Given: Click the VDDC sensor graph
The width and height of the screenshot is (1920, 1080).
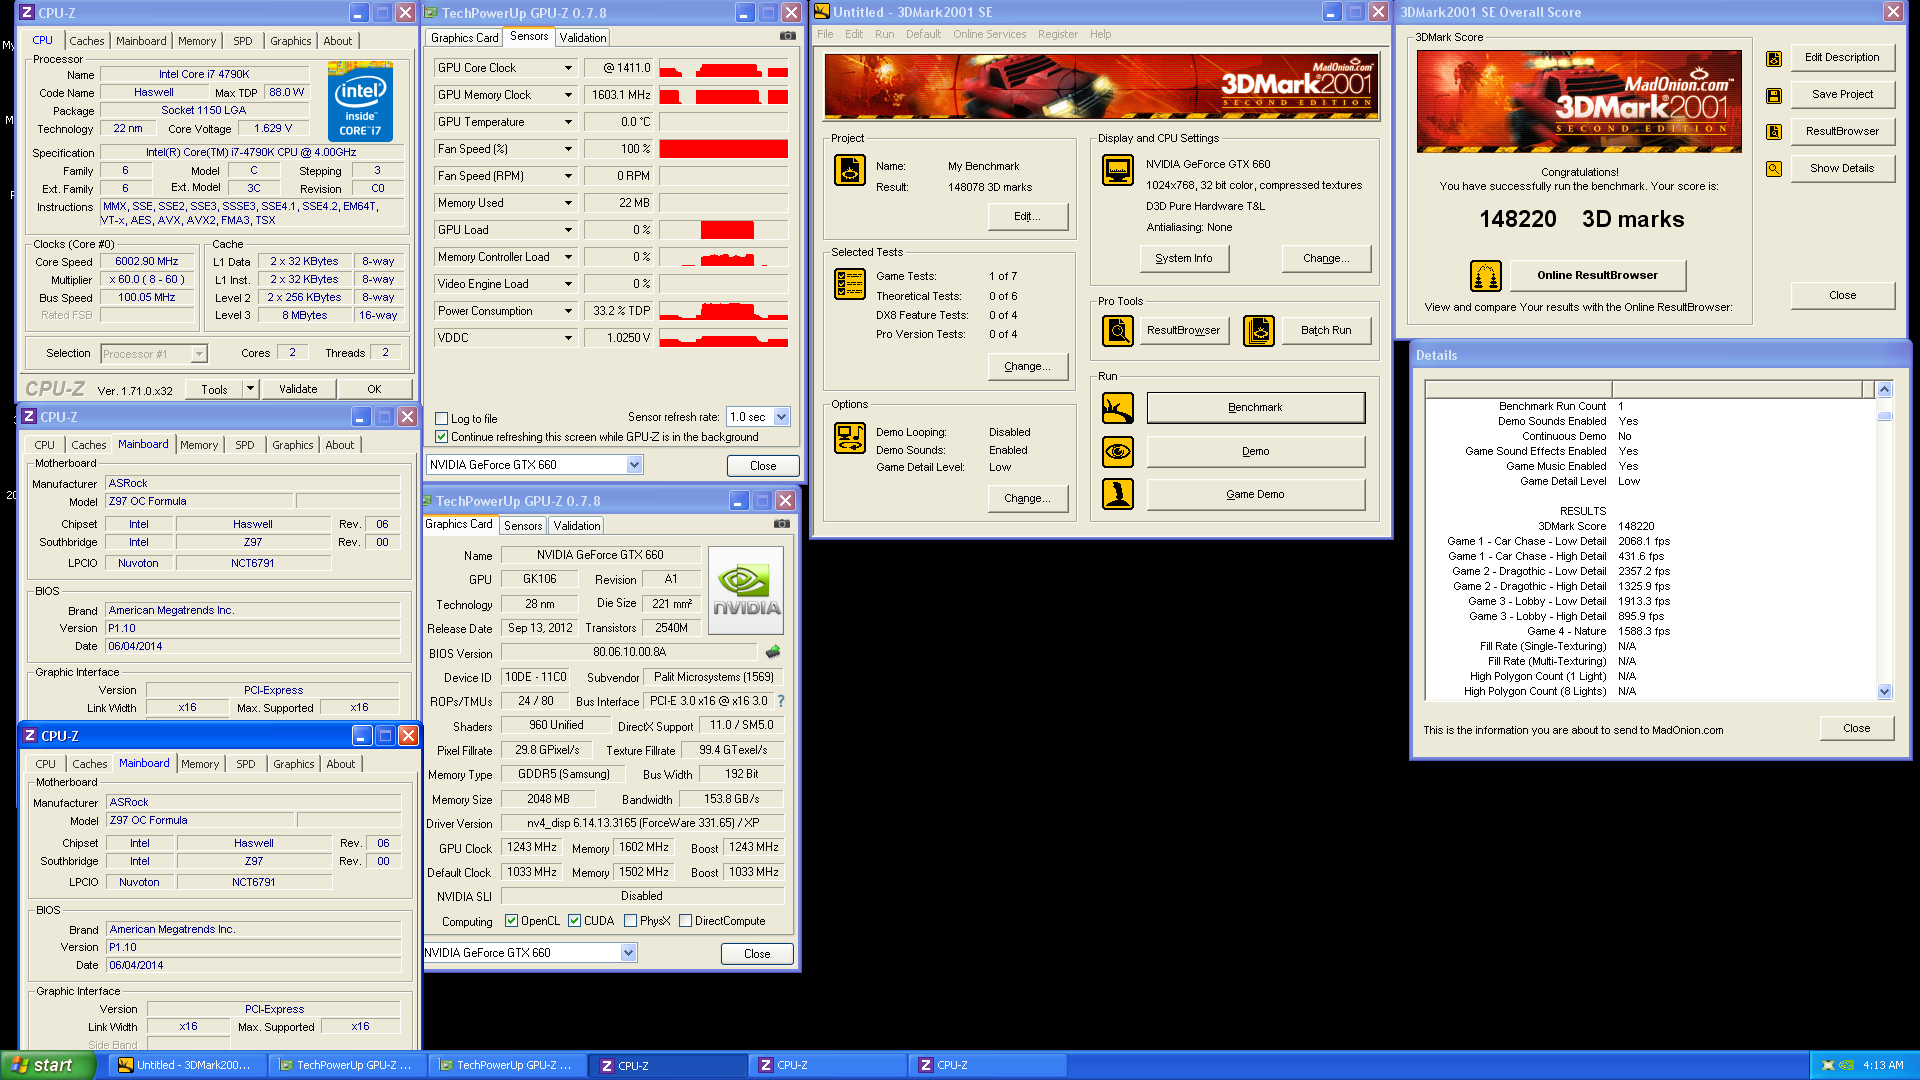Looking at the screenshot, I should [x=723, y=338].
